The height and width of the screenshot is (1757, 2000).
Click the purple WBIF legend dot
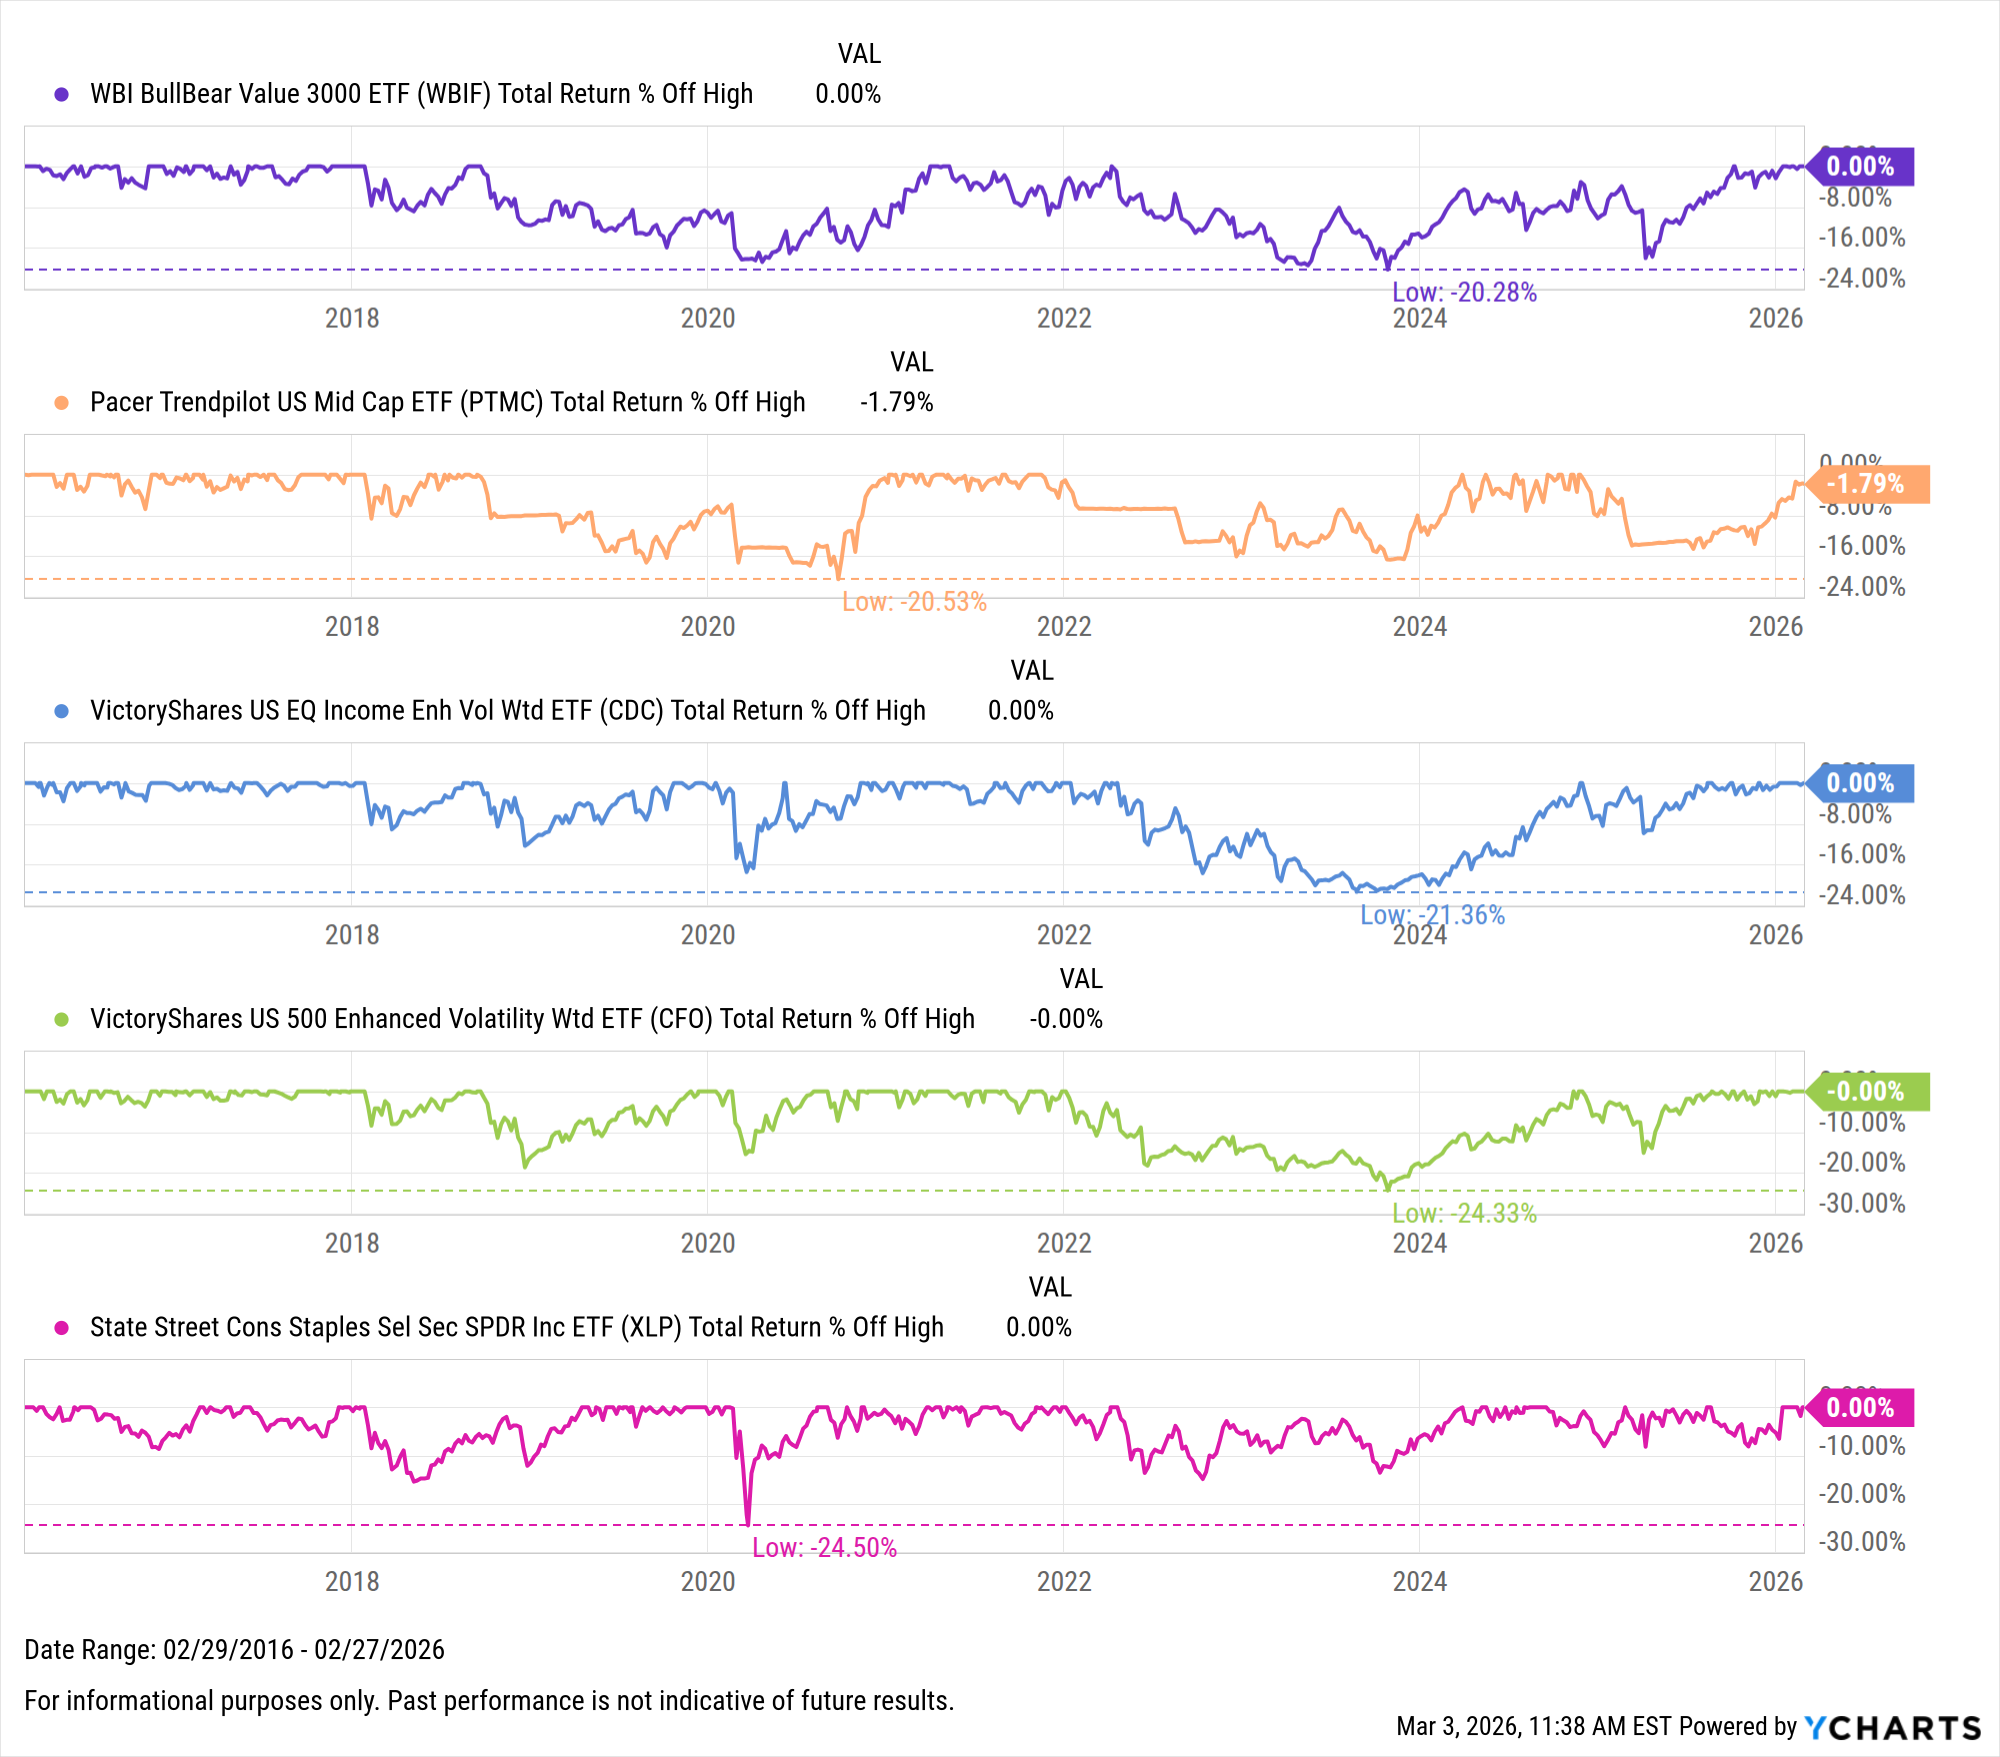(62, 94)
